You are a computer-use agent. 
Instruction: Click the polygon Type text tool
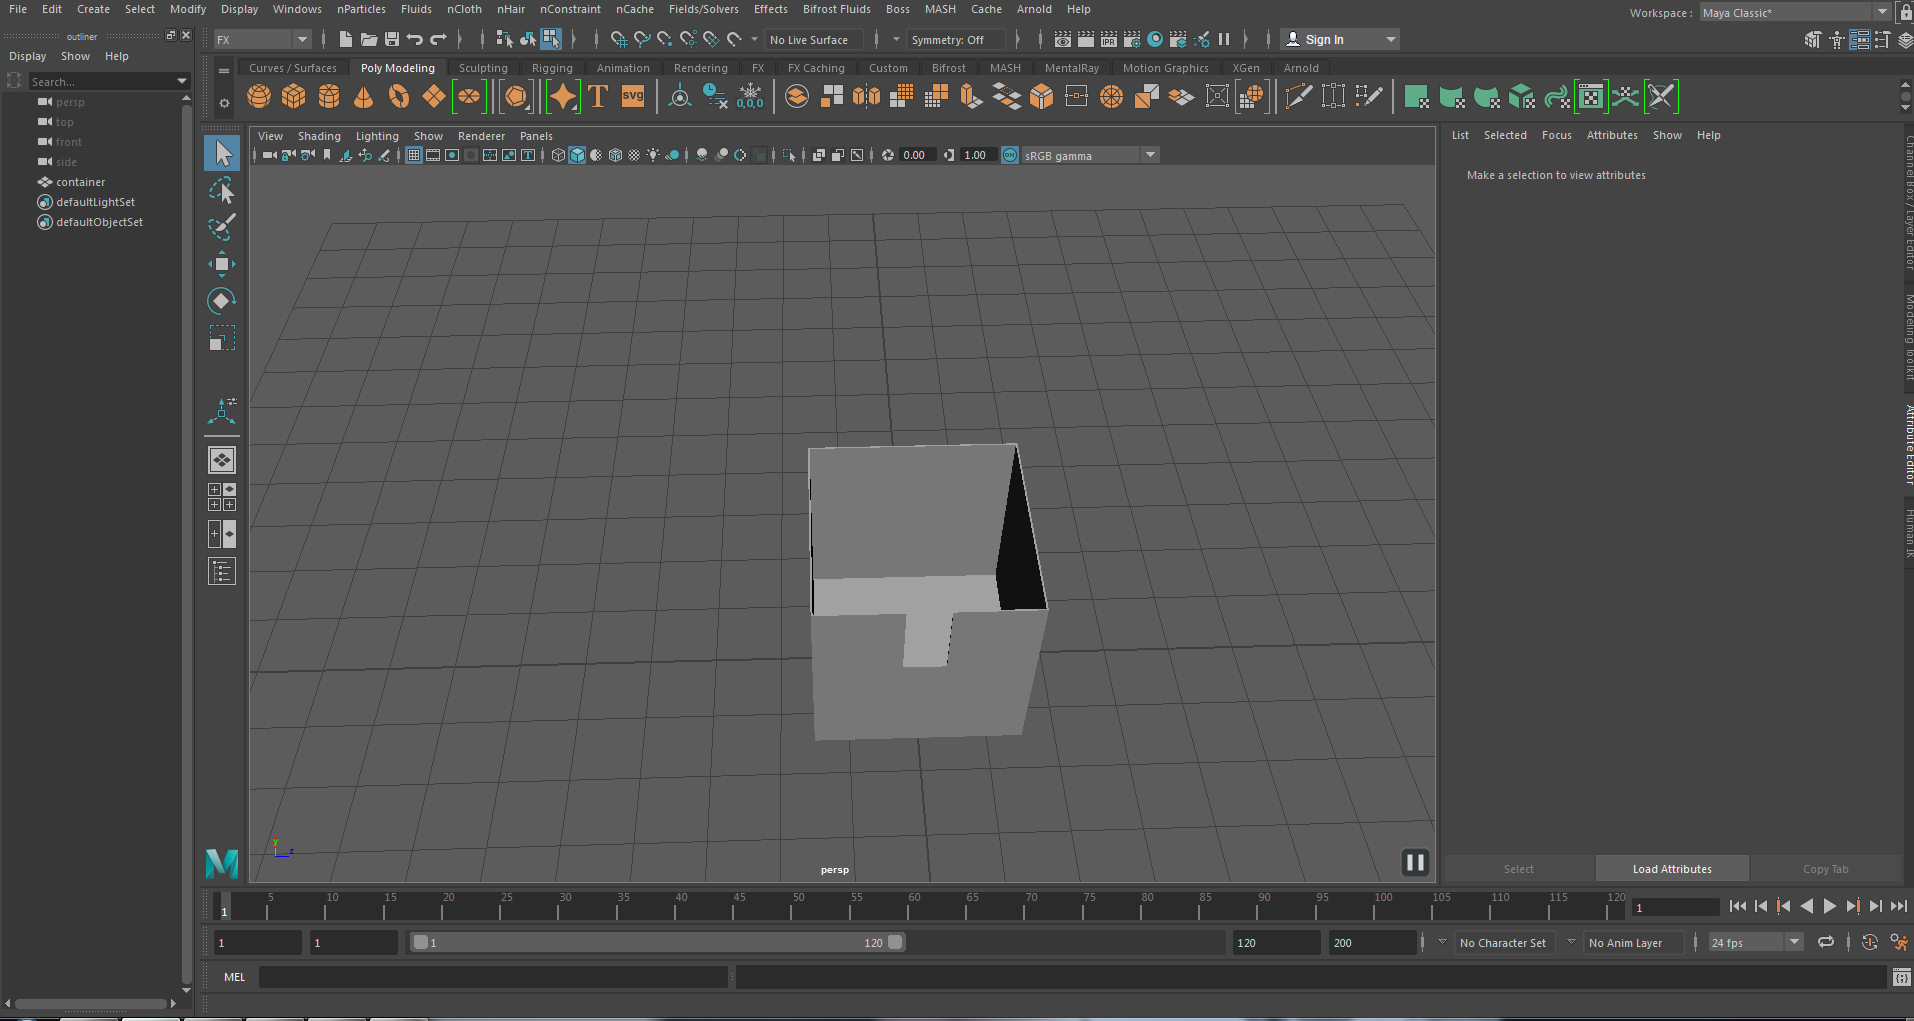pos(598,97)
